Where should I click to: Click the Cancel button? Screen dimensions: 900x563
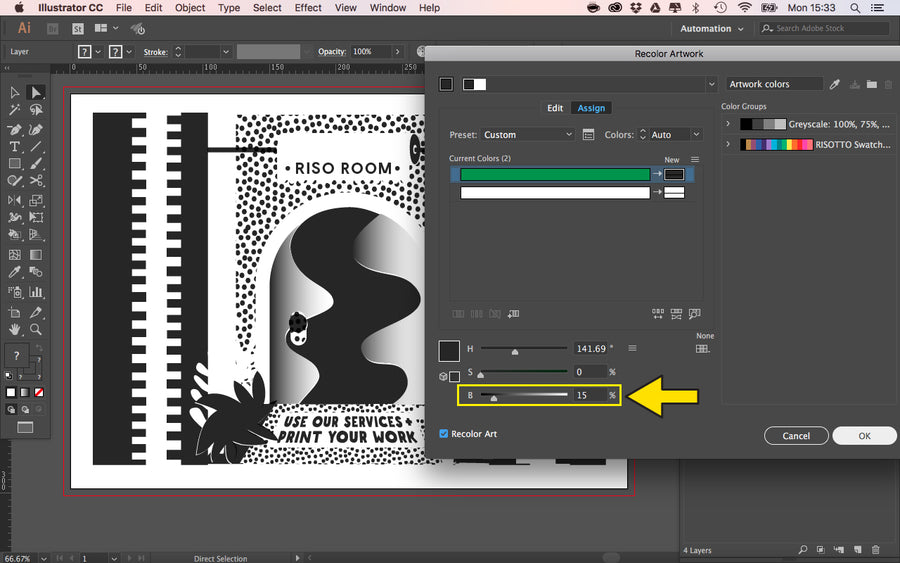796,436
